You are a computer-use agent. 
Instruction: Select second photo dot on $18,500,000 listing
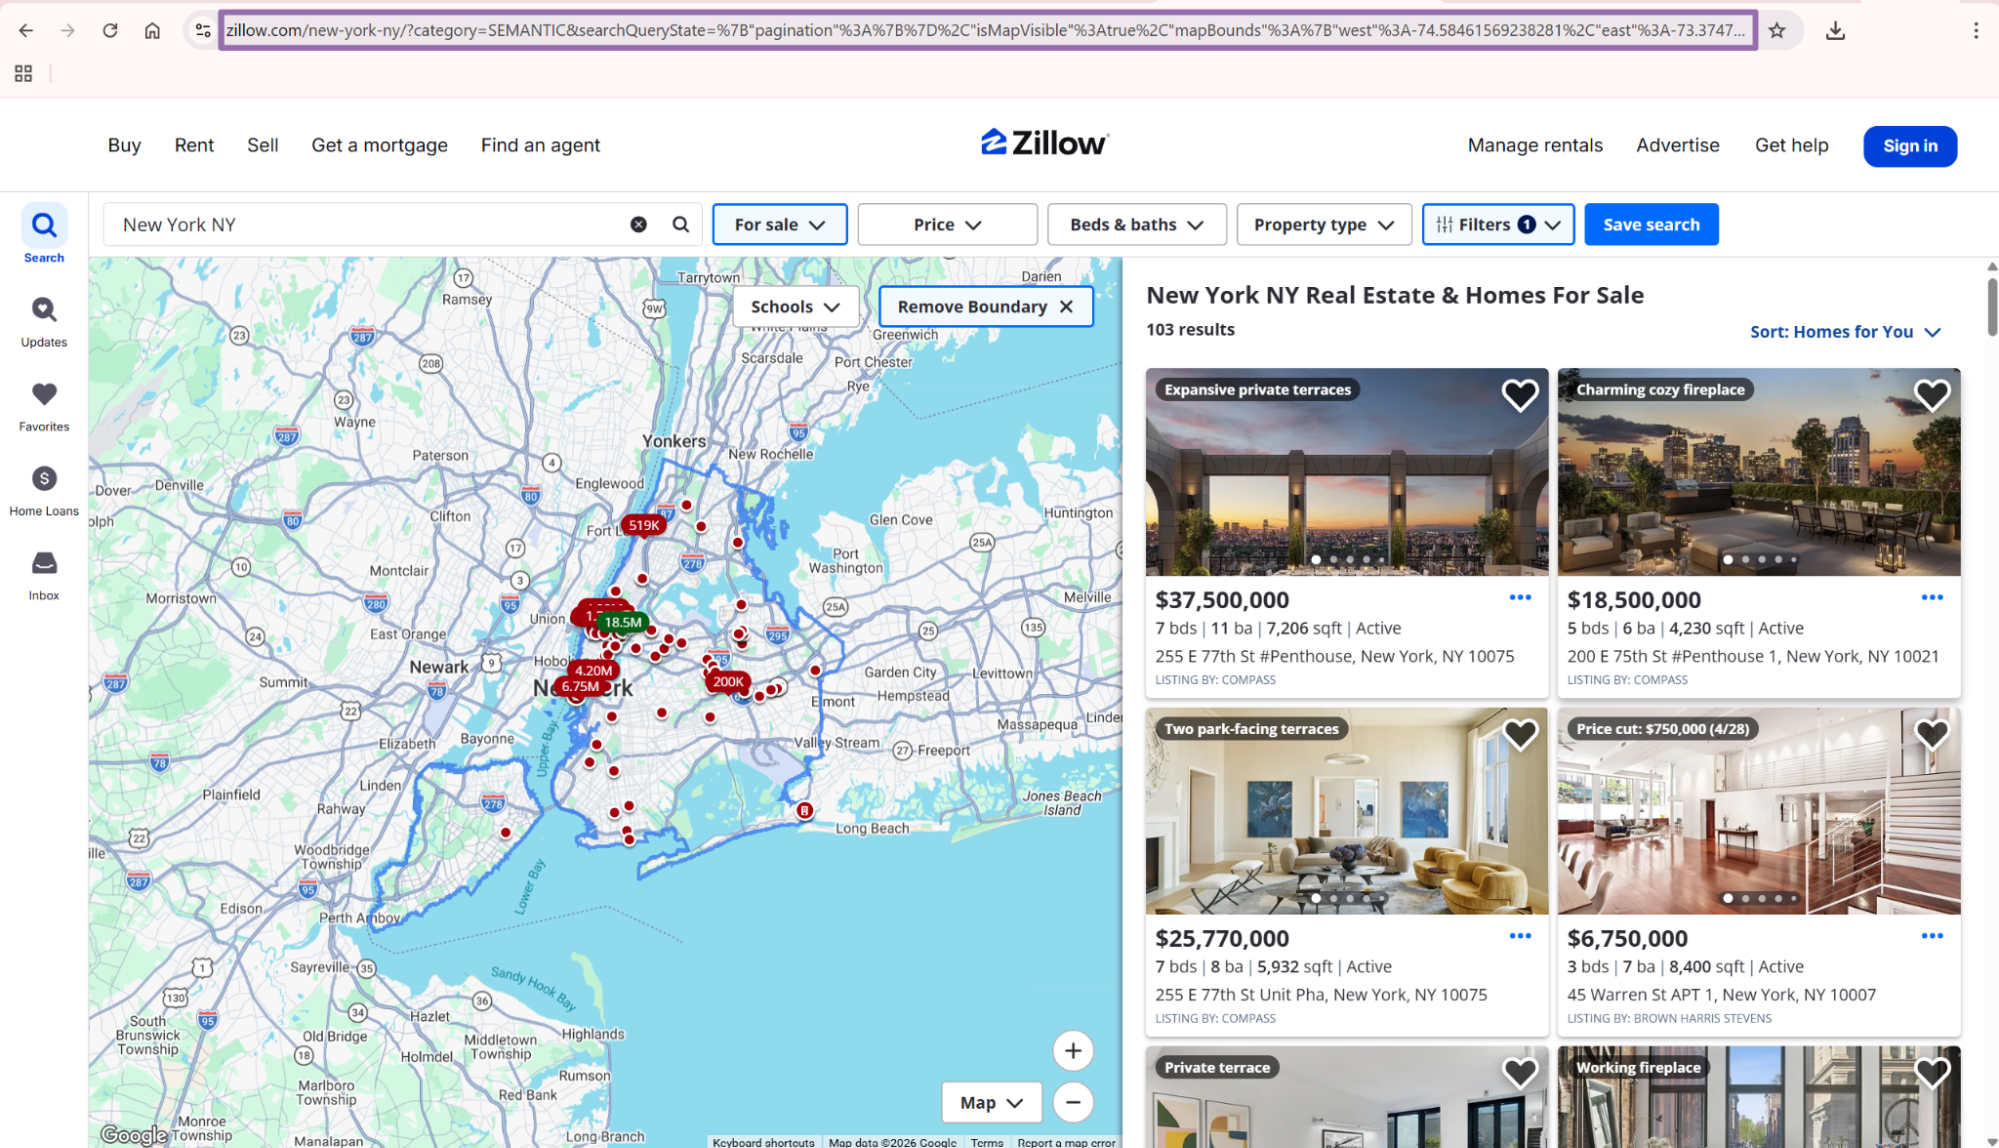(1745, 560)
